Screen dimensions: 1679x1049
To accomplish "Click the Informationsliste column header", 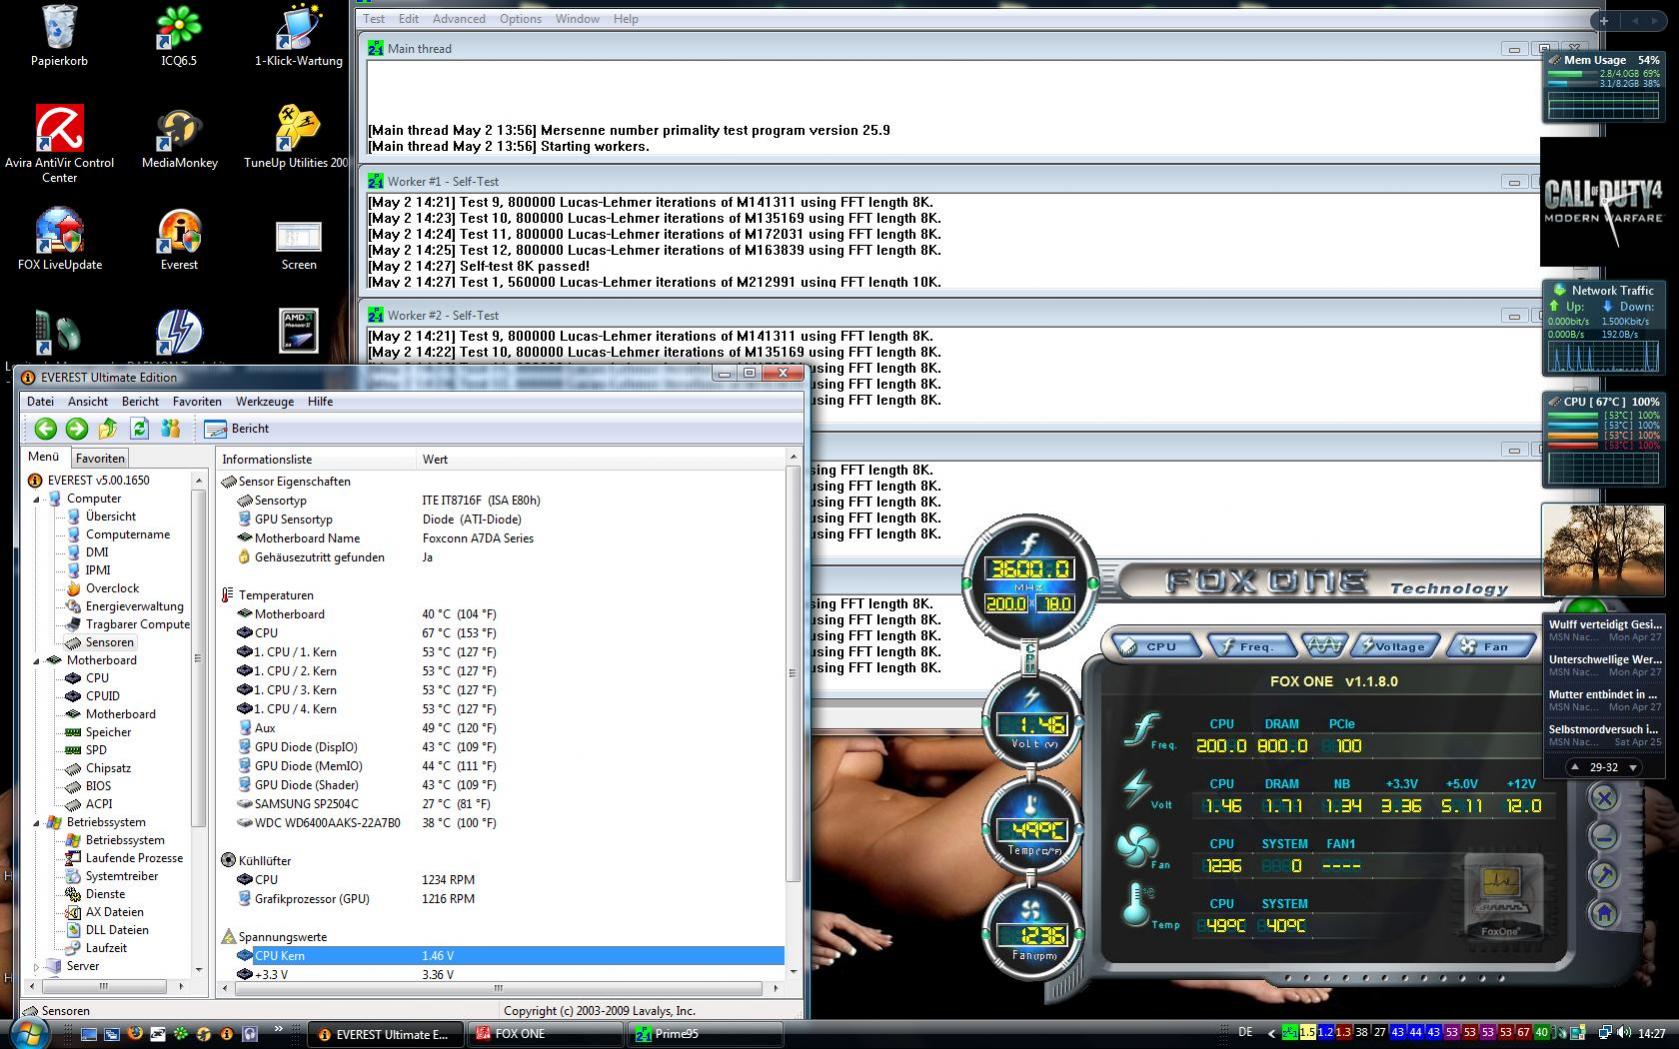I will point(316,459).
